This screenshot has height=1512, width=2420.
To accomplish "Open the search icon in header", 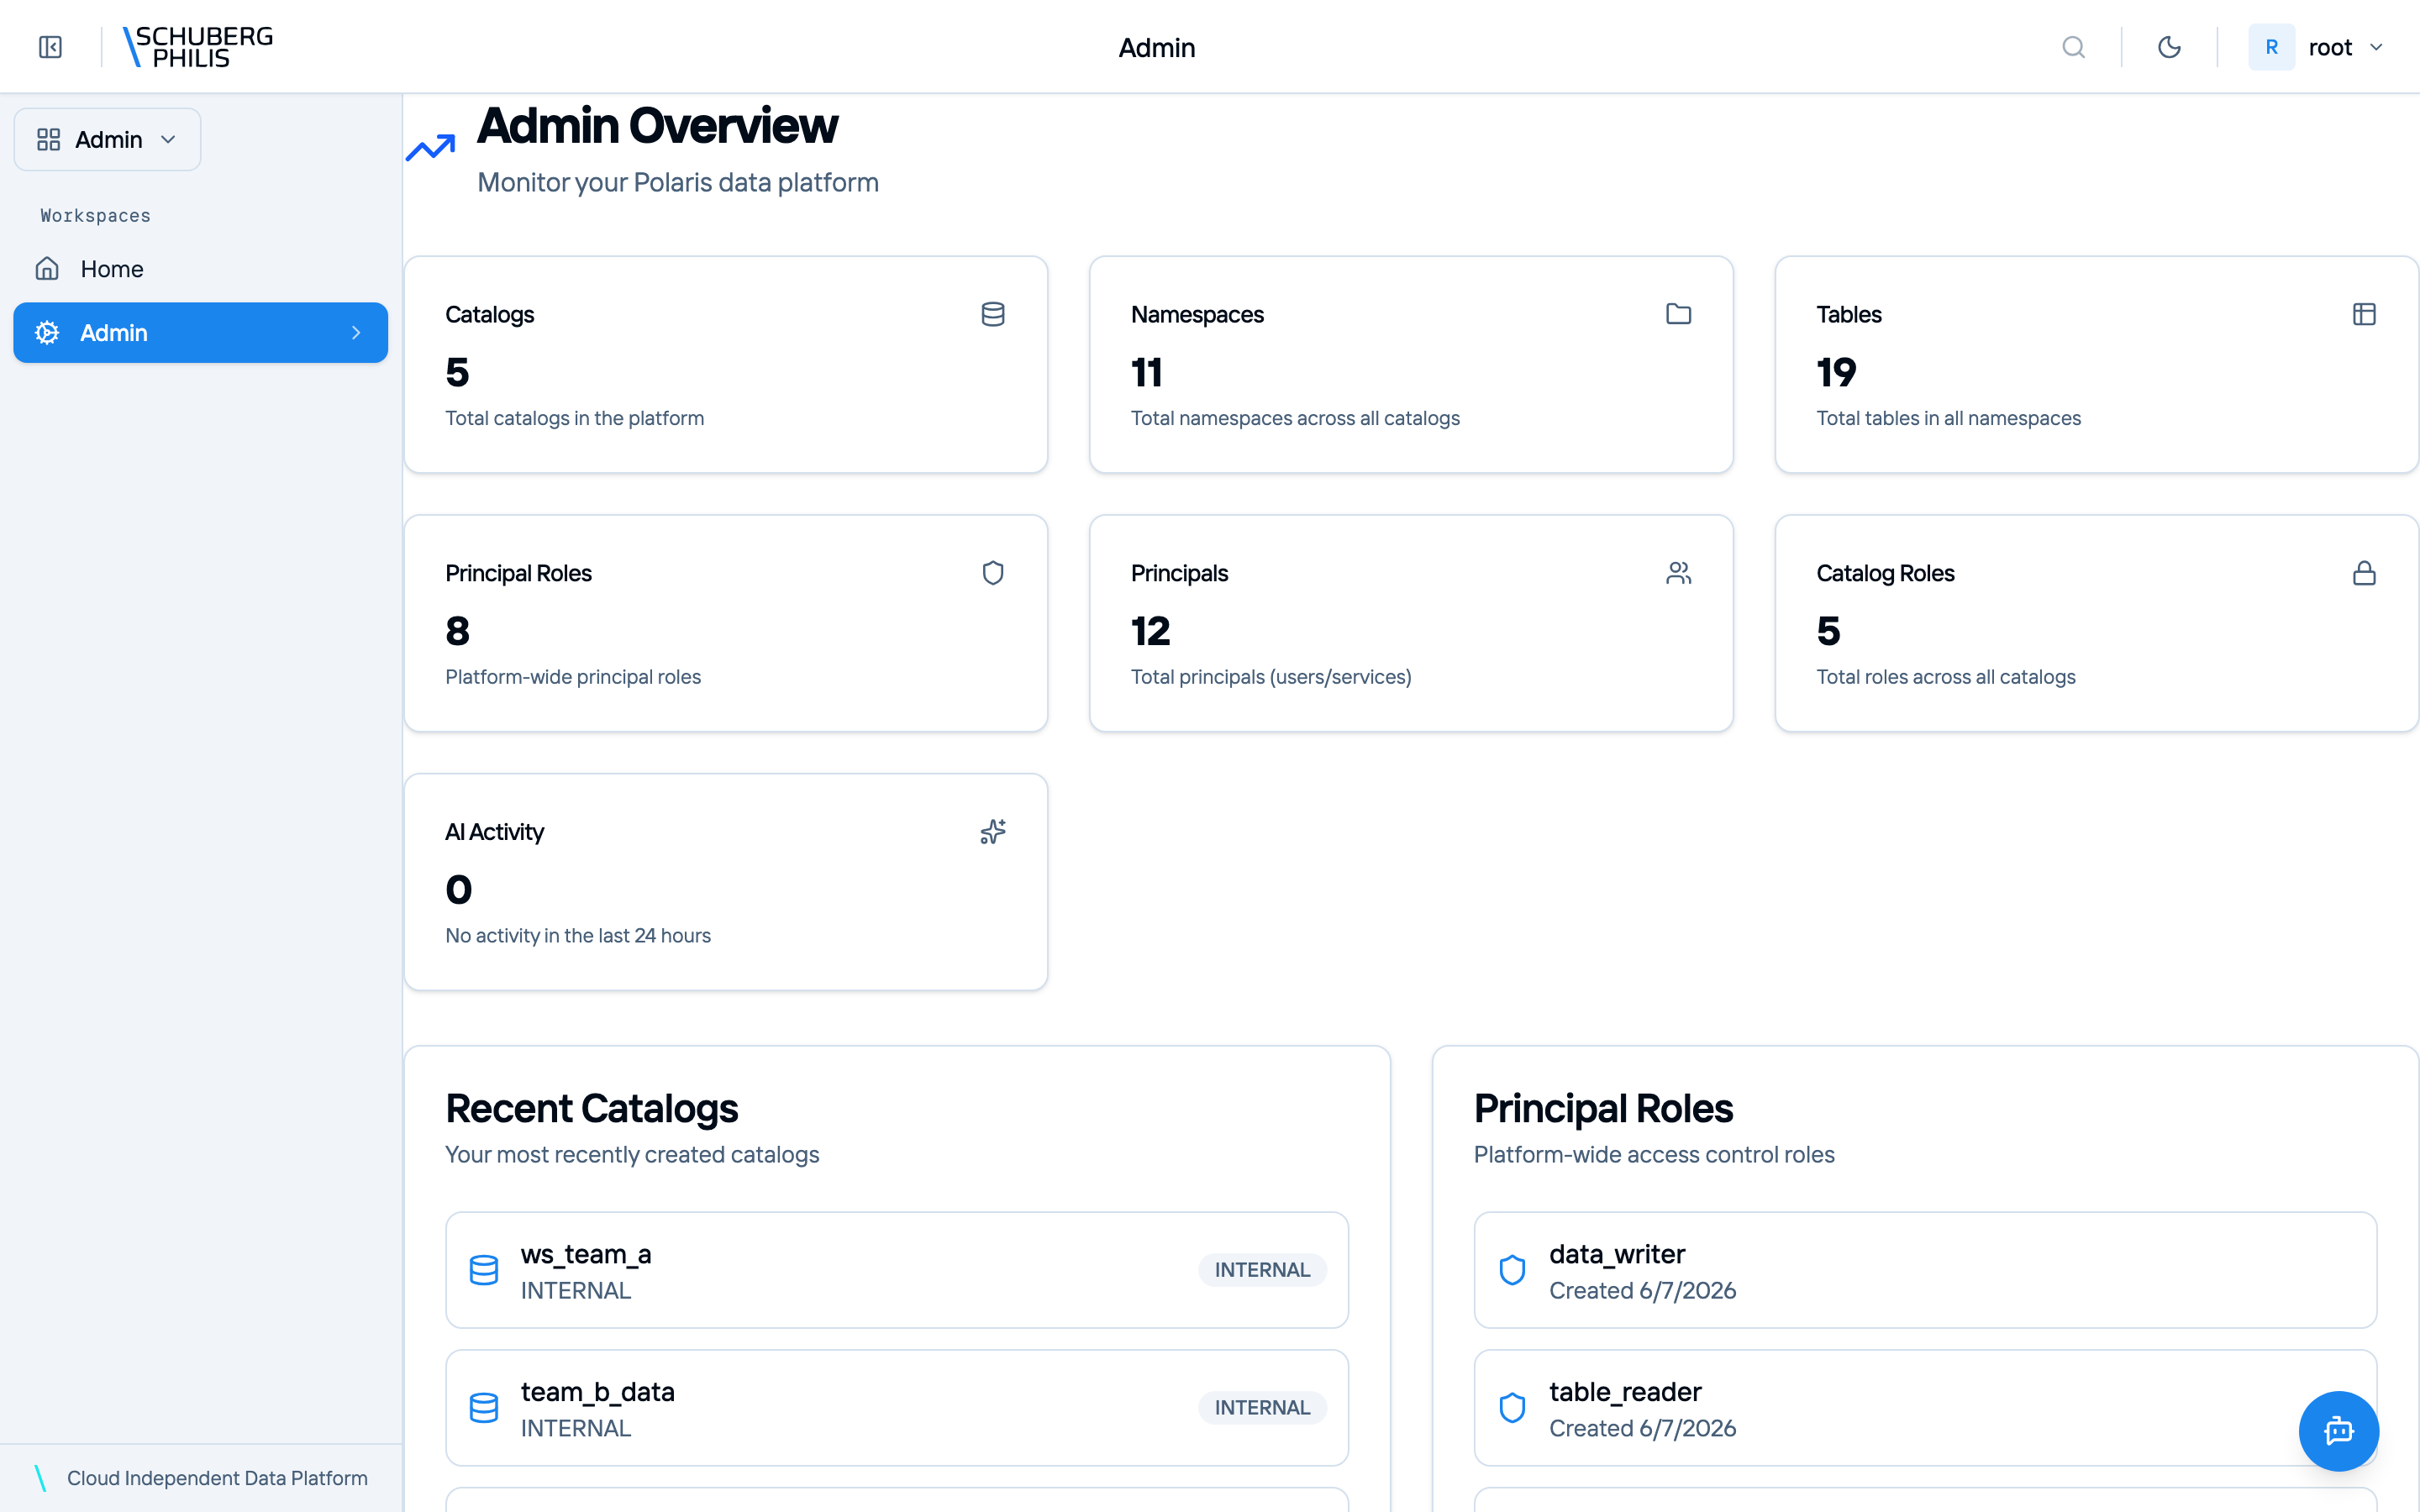I will 2073,47.
